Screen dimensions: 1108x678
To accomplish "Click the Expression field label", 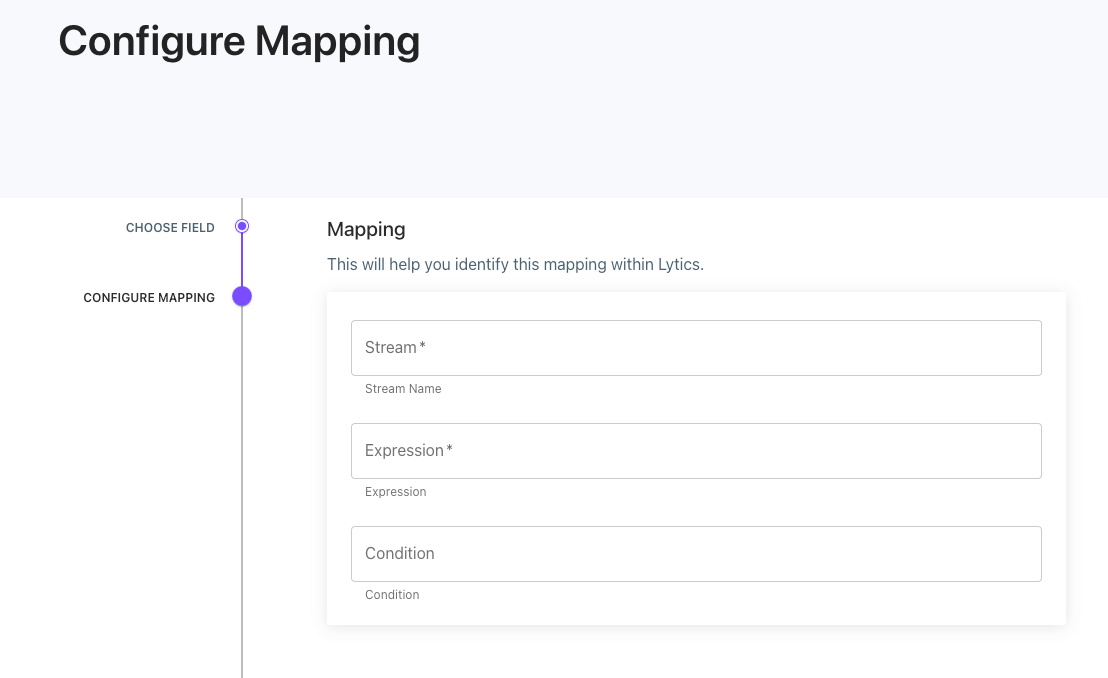I will pyautogui.click(x=405, y=450).
